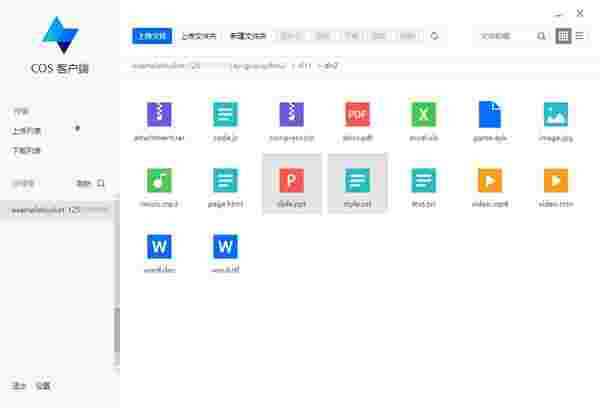The image size is (600, 408).
Task: Click the magnifier search icon
Action: 541,36
